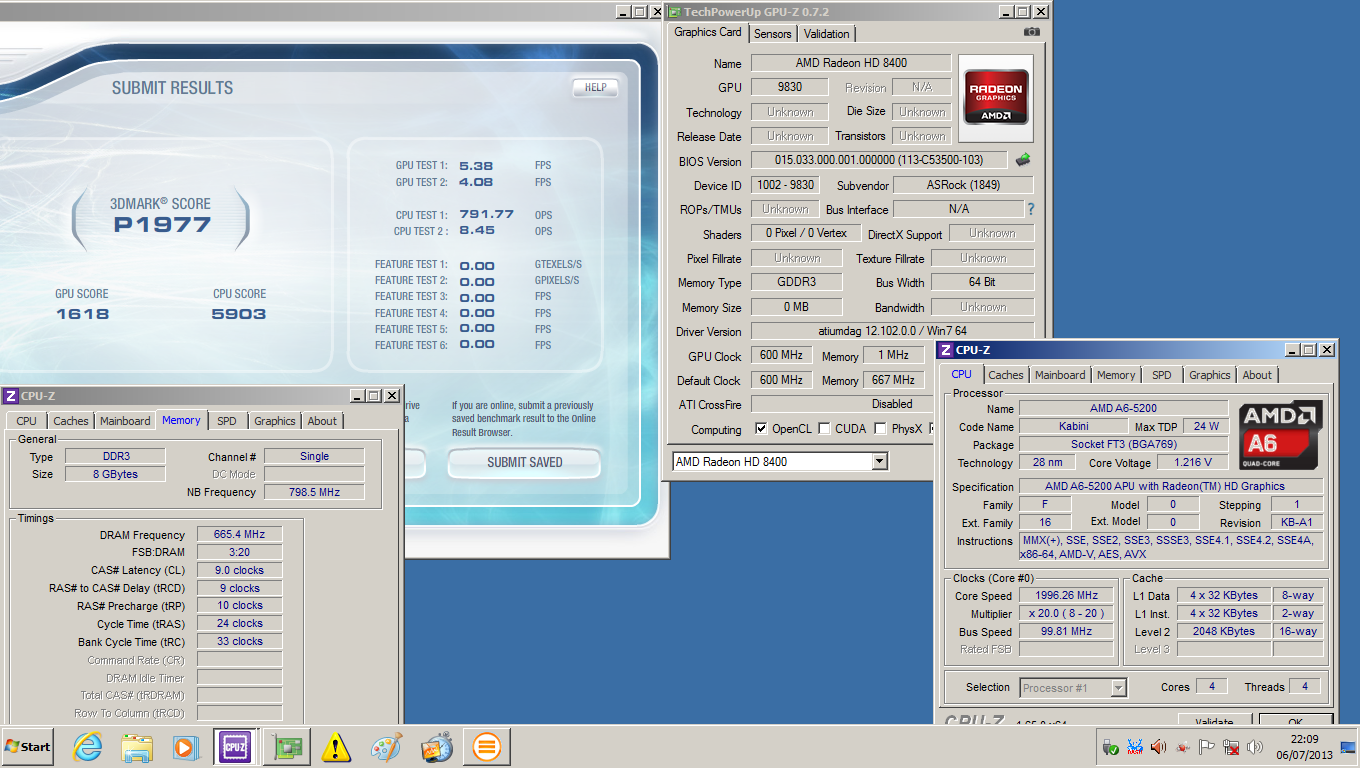The image size is (1360, 768).
Task: Open the Memory tab in right CPU-Z window
Action: click(1116, 375)
